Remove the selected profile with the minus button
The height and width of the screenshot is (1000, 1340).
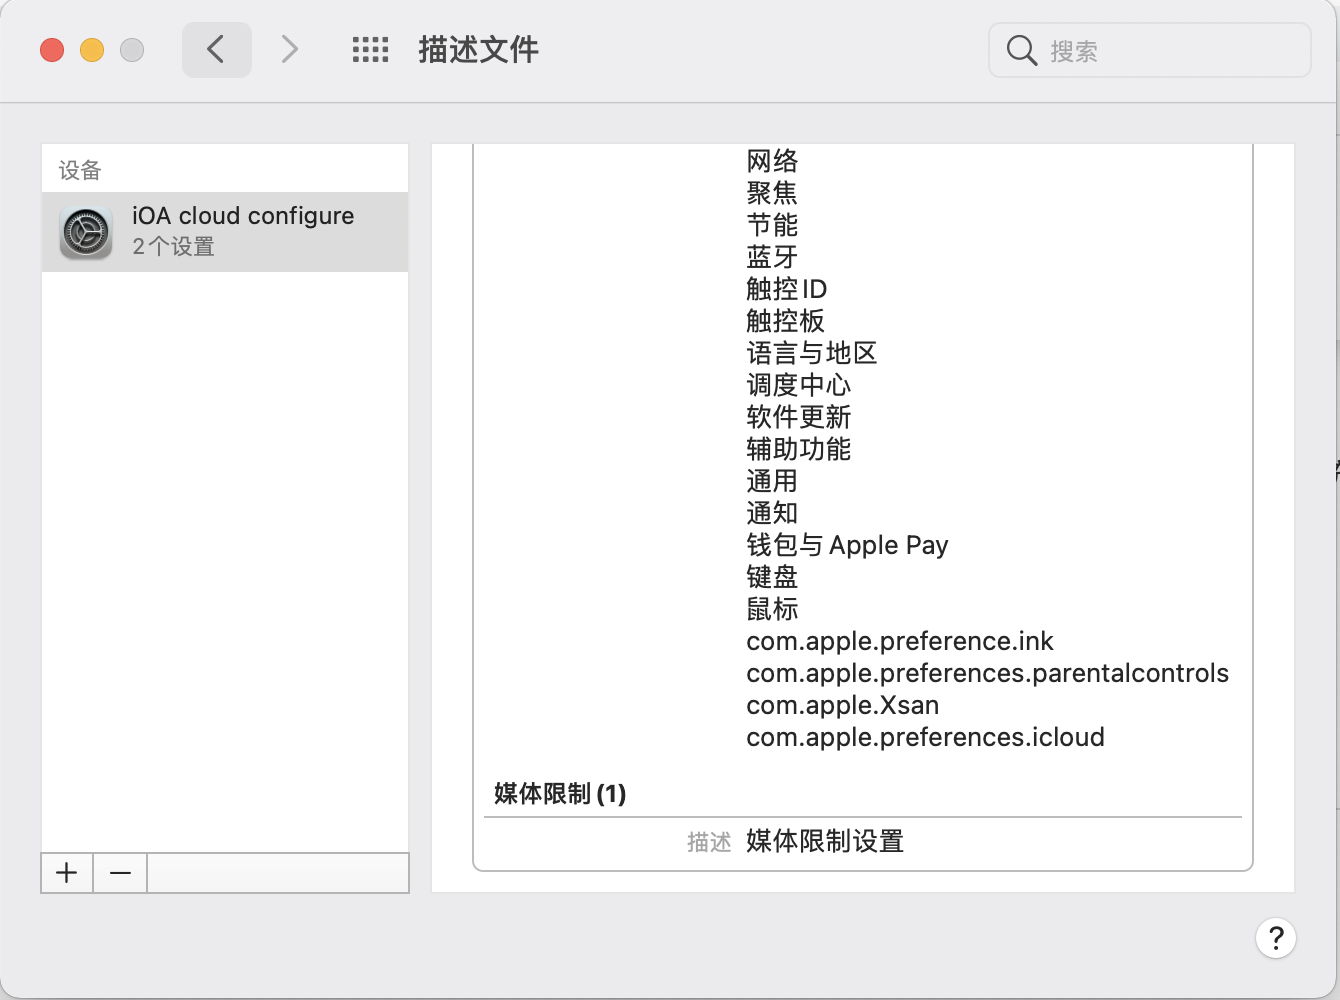tap(120, 873)
